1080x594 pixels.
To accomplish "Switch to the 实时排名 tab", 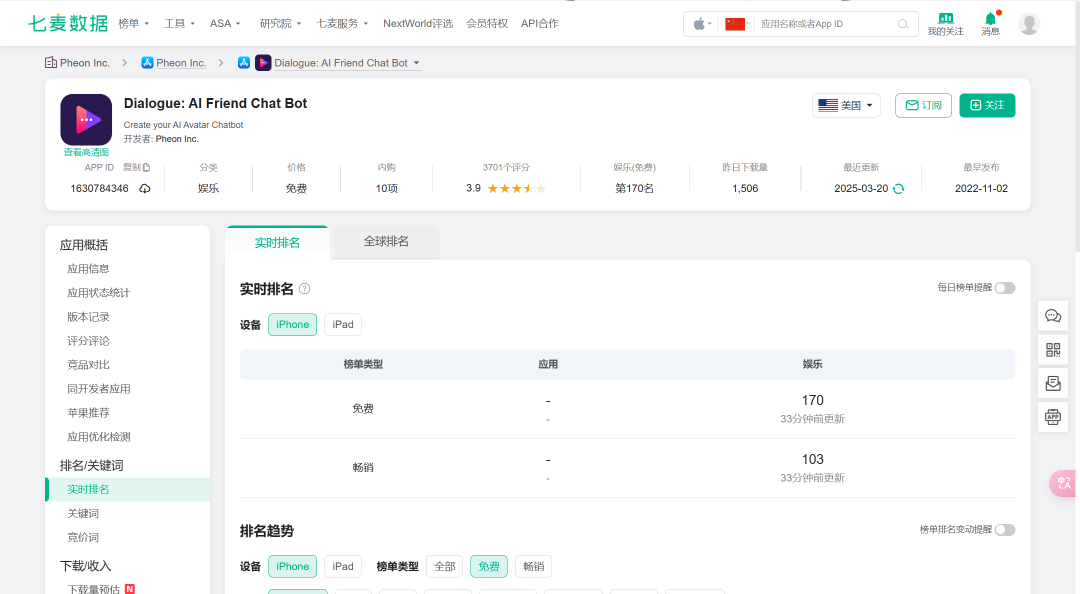I will coord(277,243).
